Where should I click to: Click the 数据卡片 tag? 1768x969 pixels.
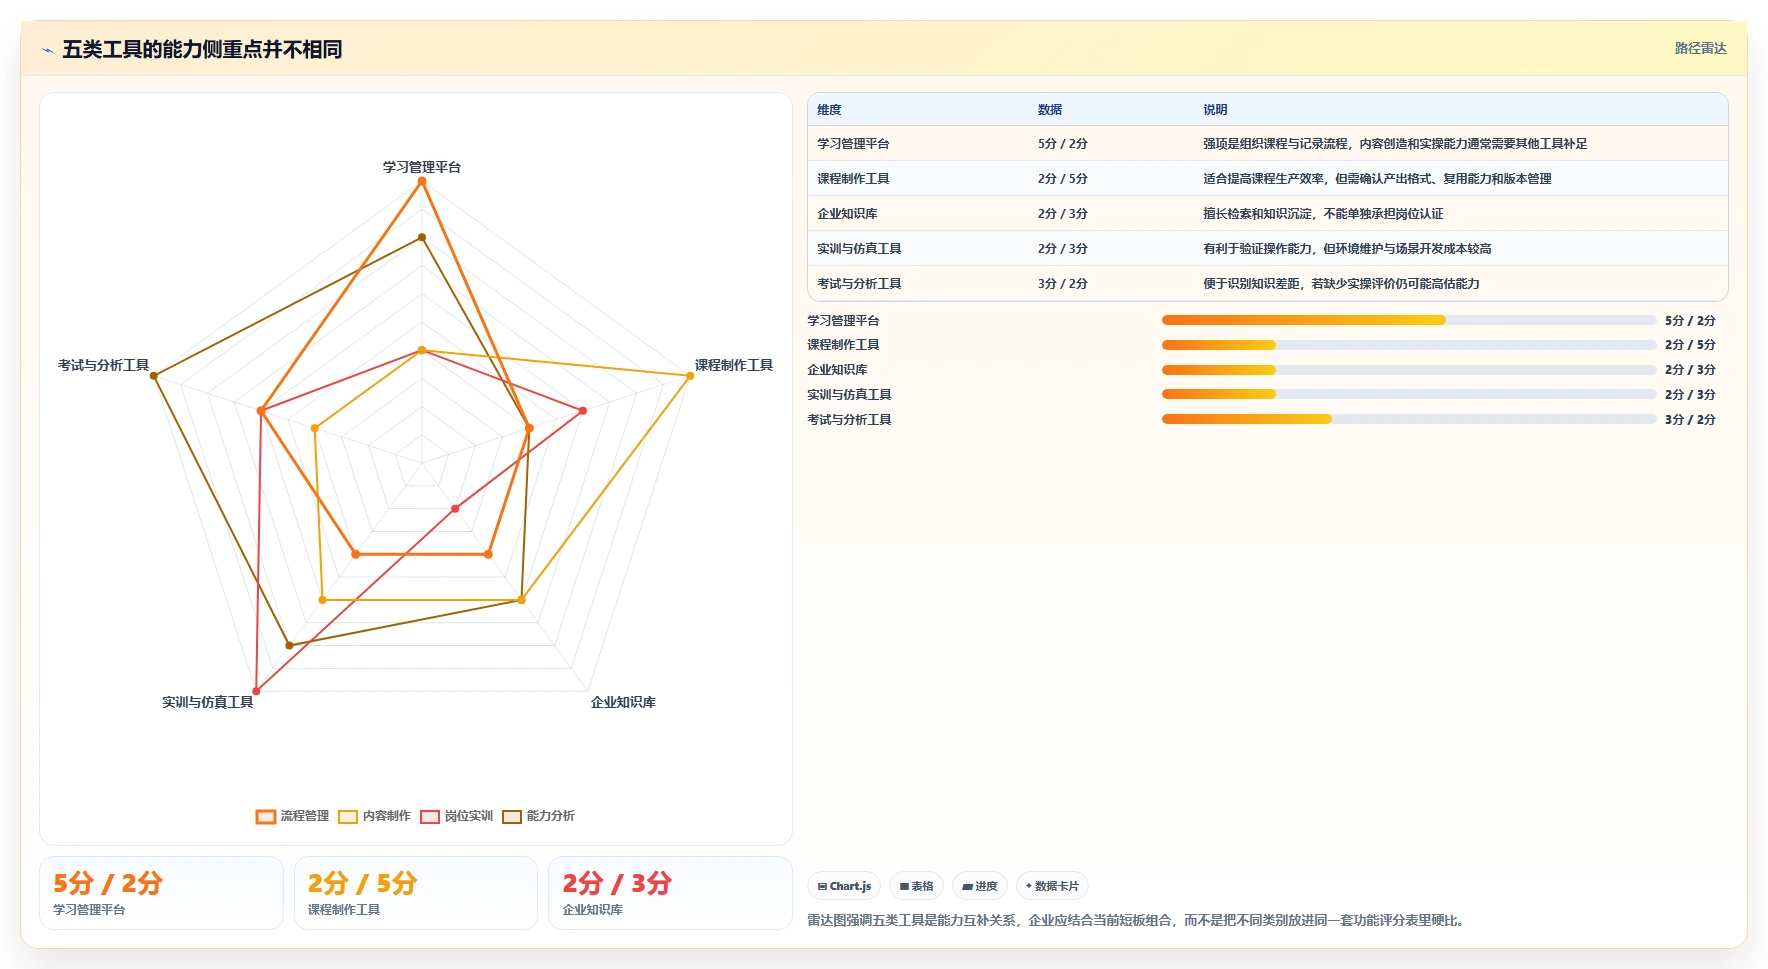1052,886
